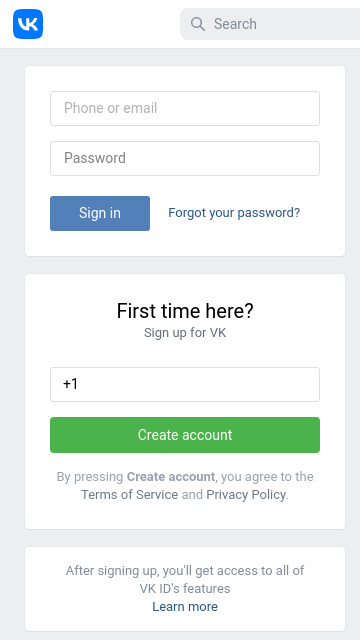Open the Forgot your password link
Image resolution: width=360 pixels, height=640 pixels.
234,213
